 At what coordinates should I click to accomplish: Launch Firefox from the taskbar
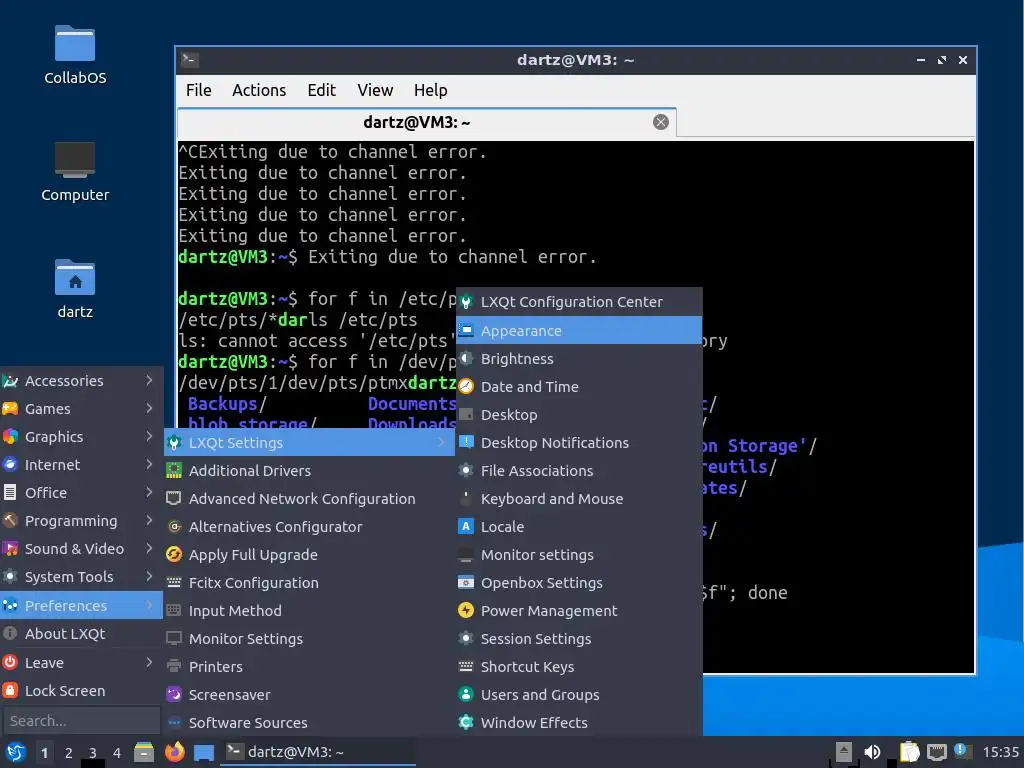pos(174,752)
